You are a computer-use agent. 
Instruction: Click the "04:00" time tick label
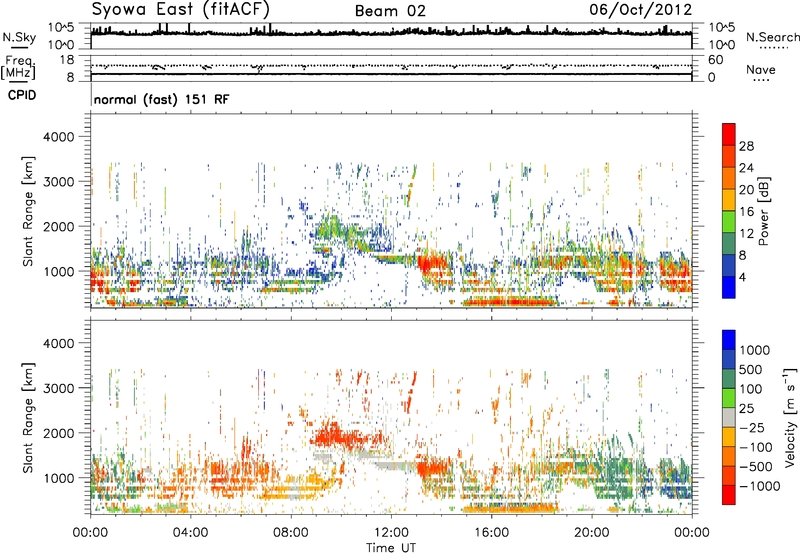point(190,533)
